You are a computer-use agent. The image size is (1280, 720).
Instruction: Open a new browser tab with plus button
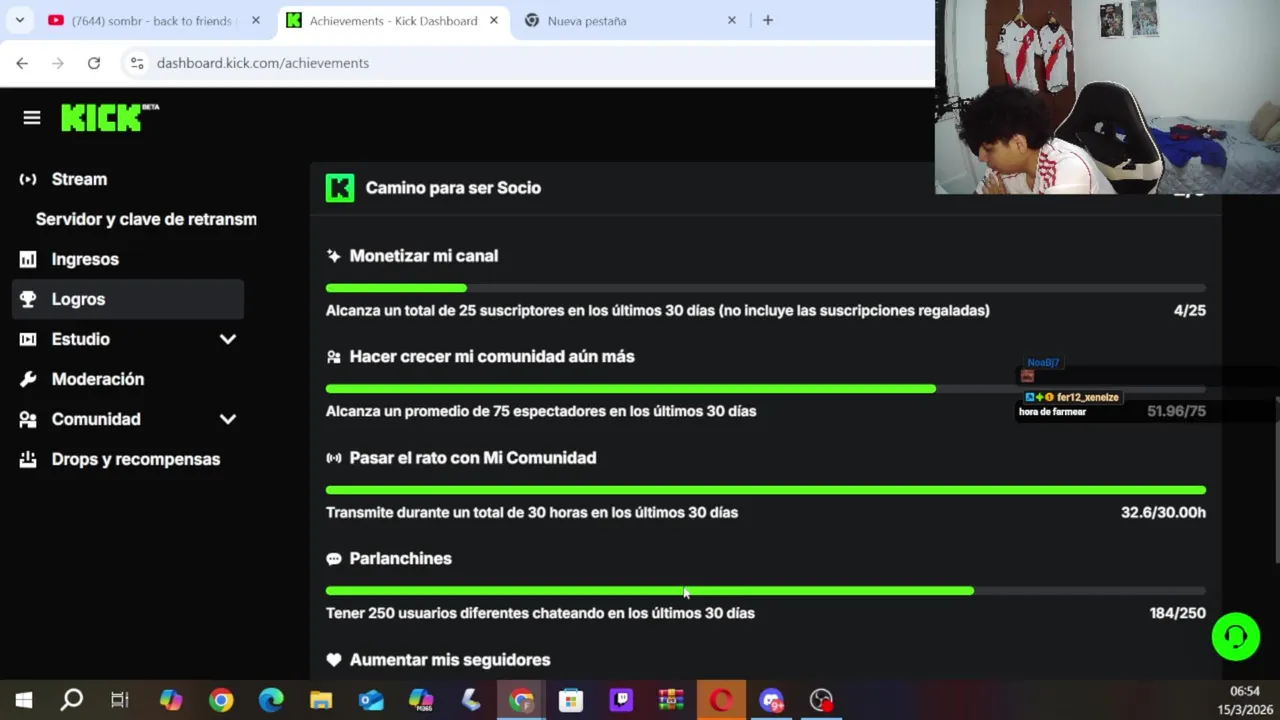point(768,20)
